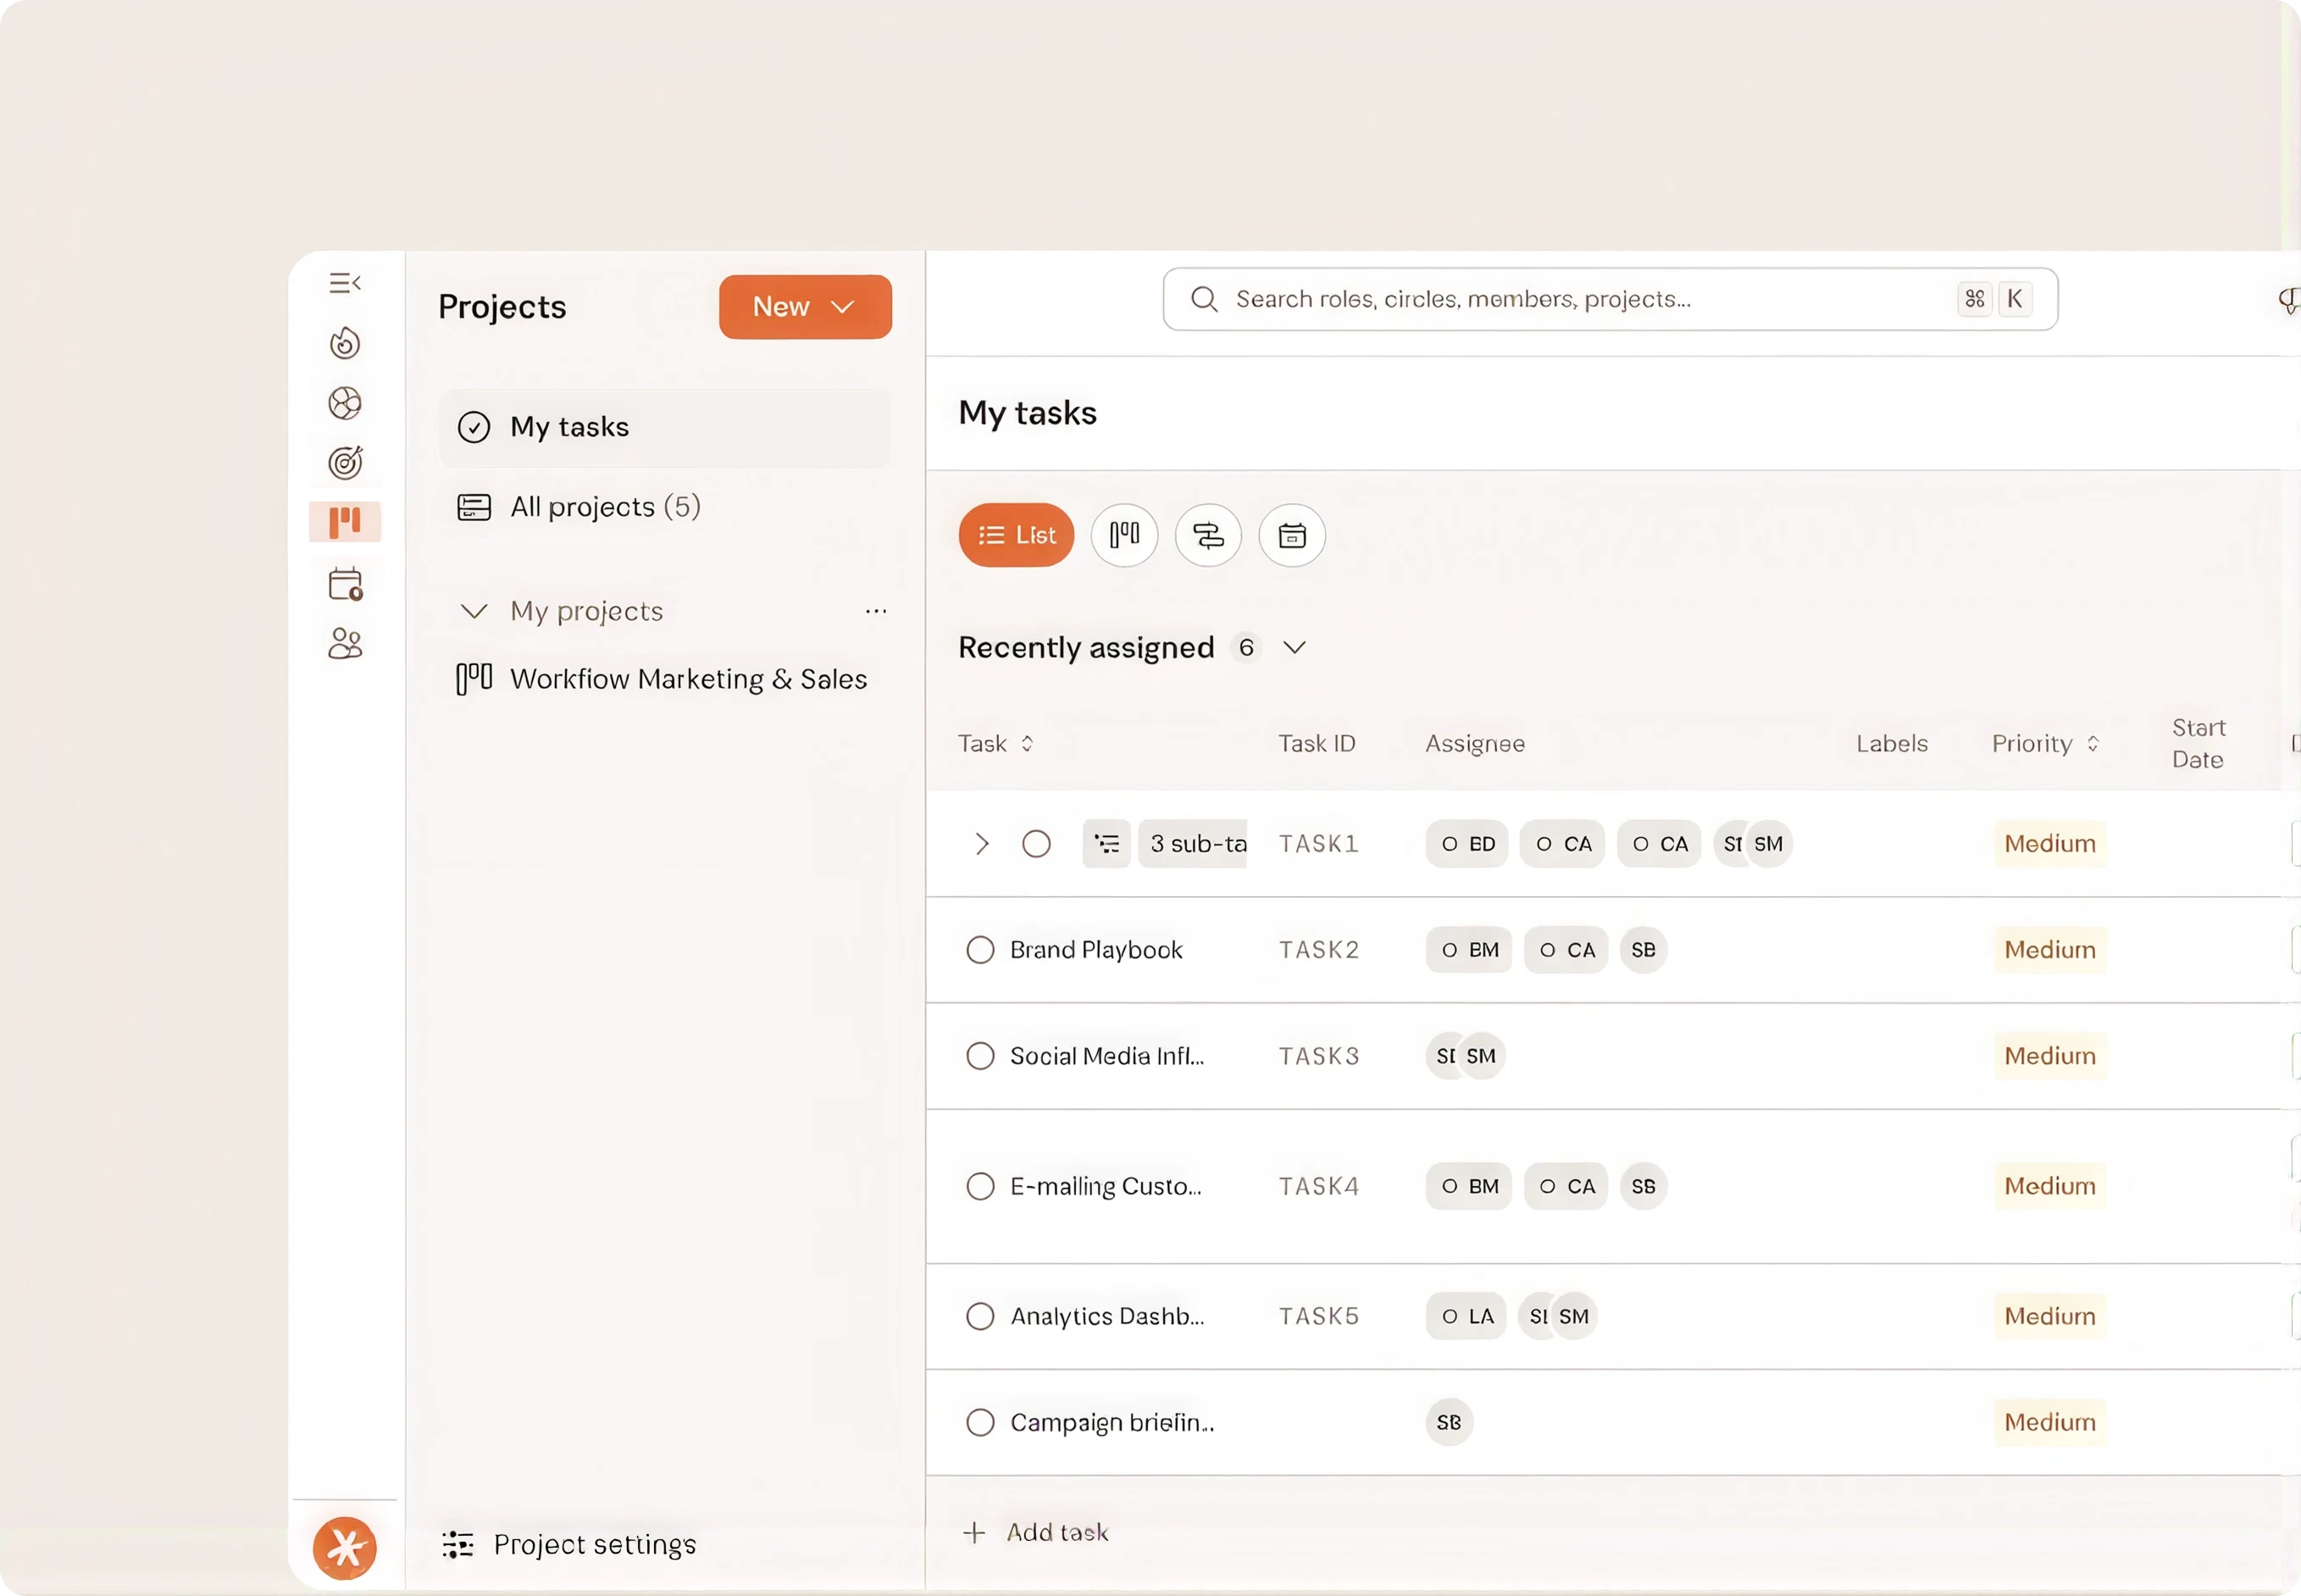Mark Analytics Dashb... task complete

(980, 1316)
